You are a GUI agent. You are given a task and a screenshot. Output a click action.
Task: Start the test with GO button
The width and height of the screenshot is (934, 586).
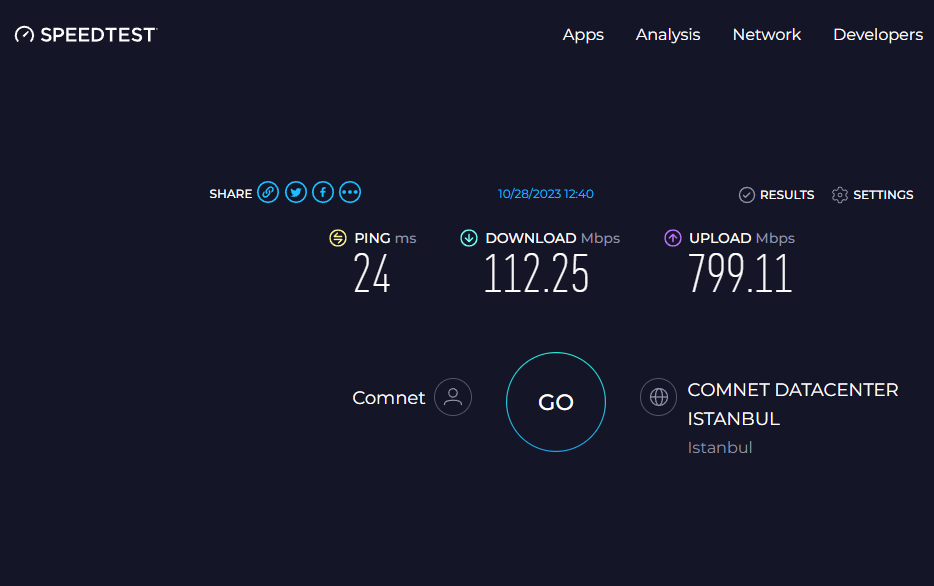point(556,402)
